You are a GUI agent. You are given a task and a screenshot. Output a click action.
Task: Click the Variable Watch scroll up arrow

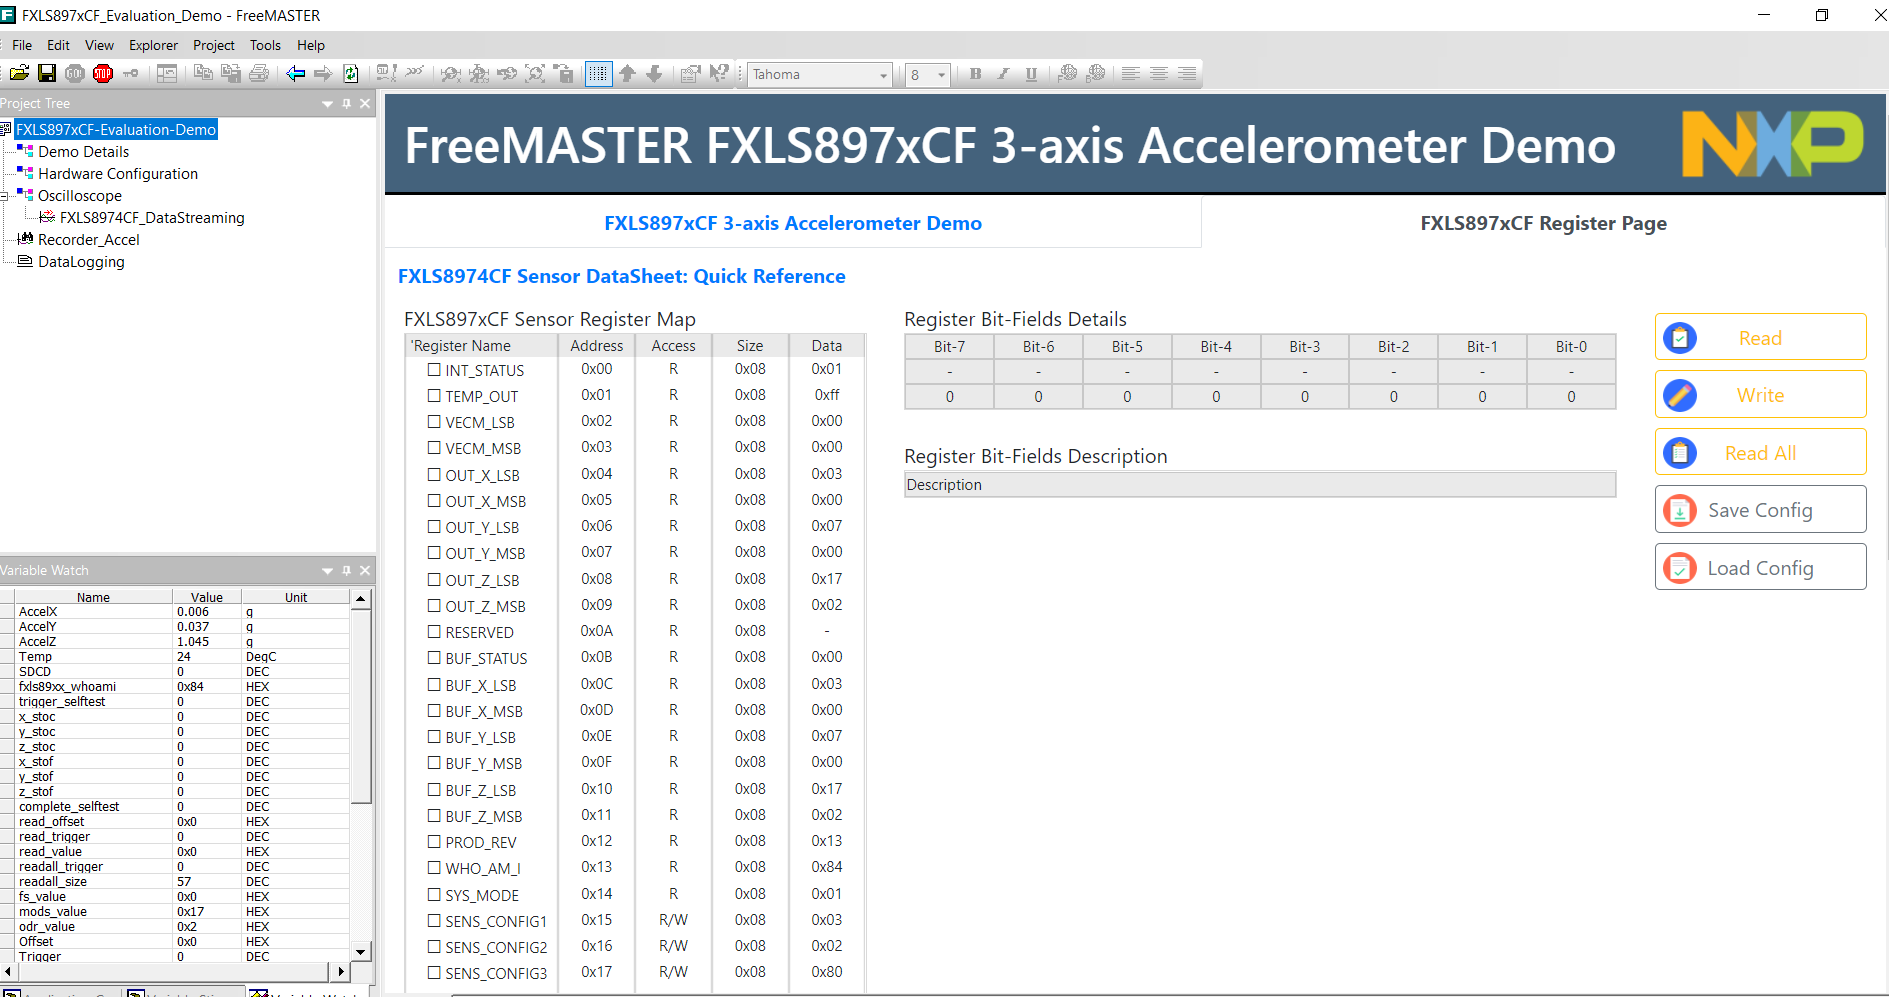click(x=361, y=598)
